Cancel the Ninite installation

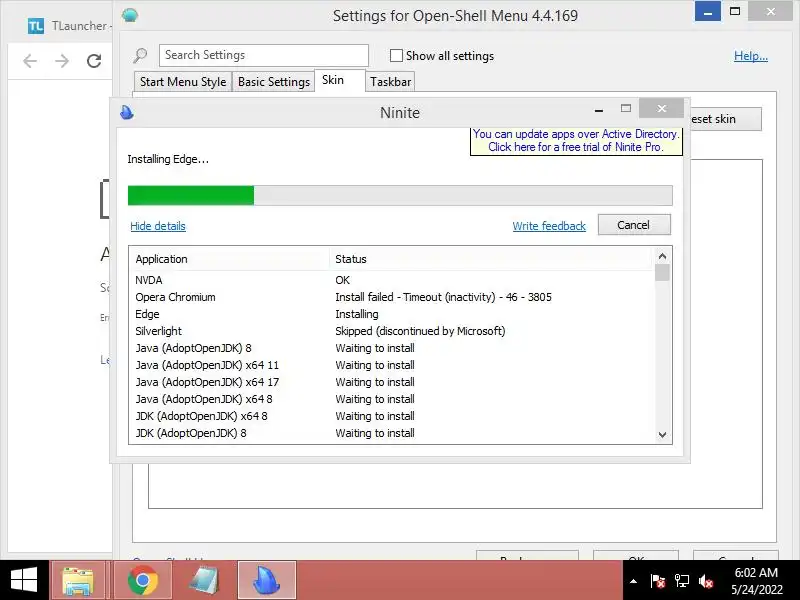point(634,225)
